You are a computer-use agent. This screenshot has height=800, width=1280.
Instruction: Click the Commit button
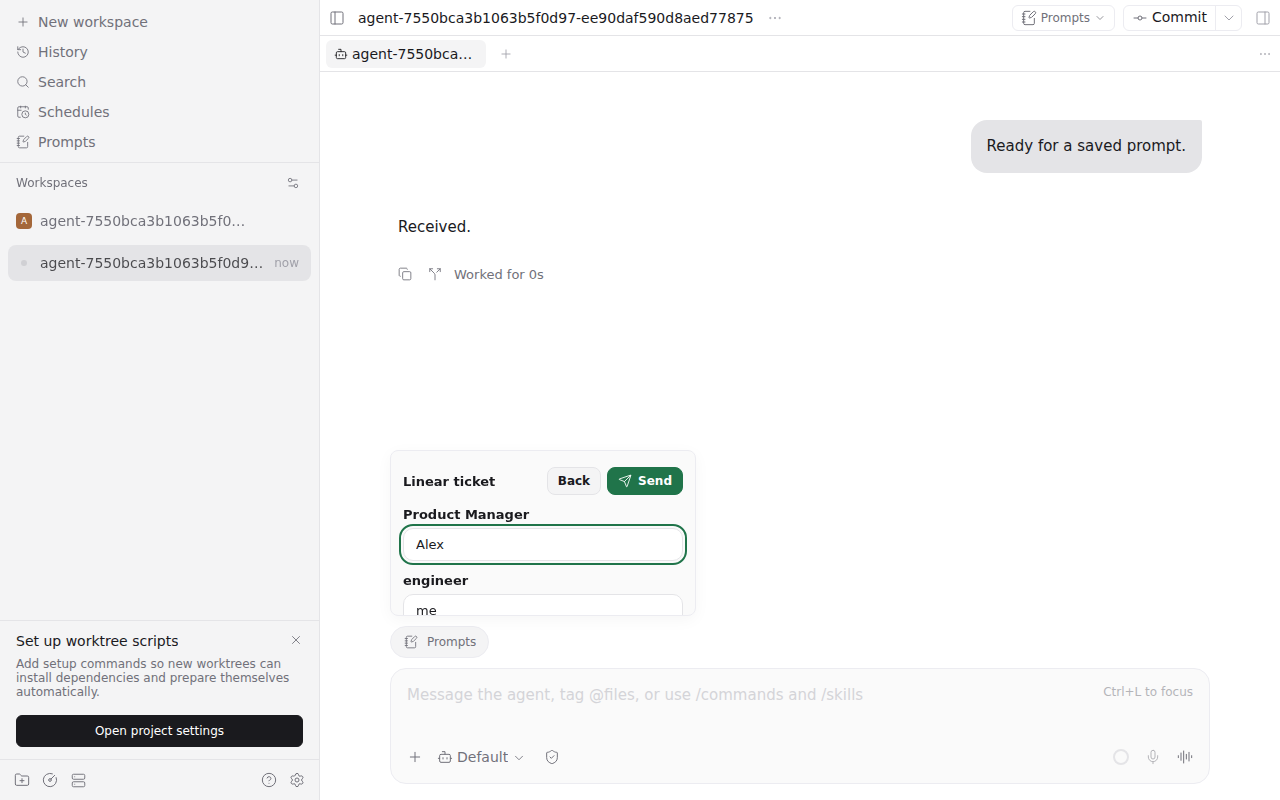pos(1169,18)
